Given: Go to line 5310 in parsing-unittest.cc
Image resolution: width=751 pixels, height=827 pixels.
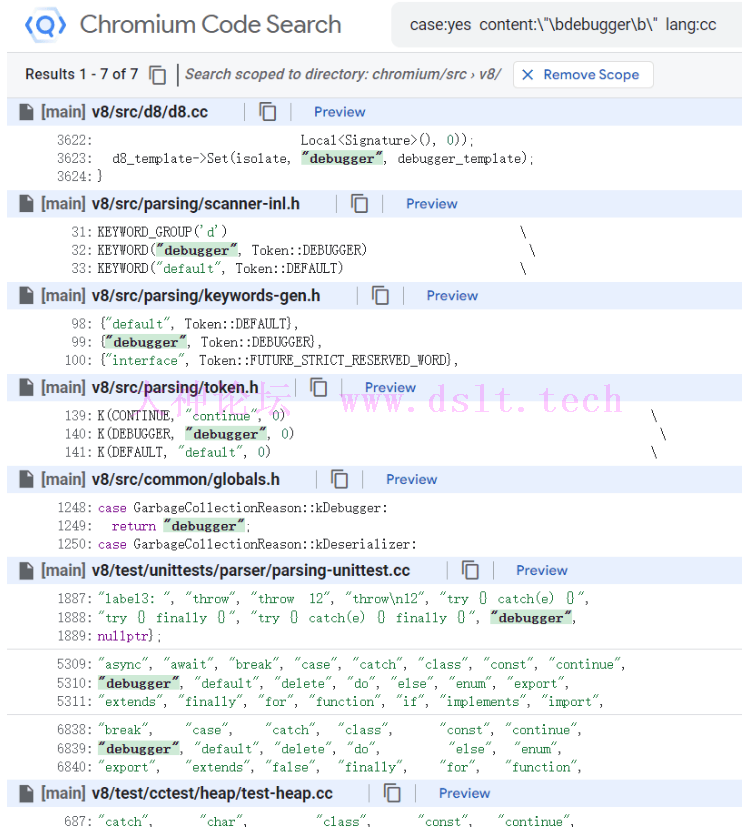Looking at the screenshot, I should click(74, 683).
